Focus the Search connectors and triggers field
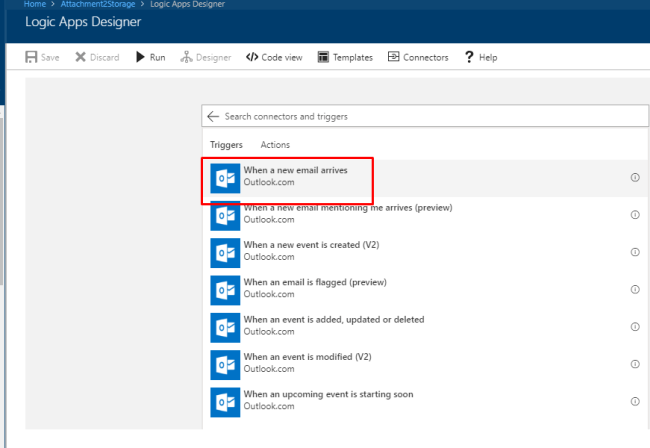Viewport: 650px width, 448px height. coord(425,116)
